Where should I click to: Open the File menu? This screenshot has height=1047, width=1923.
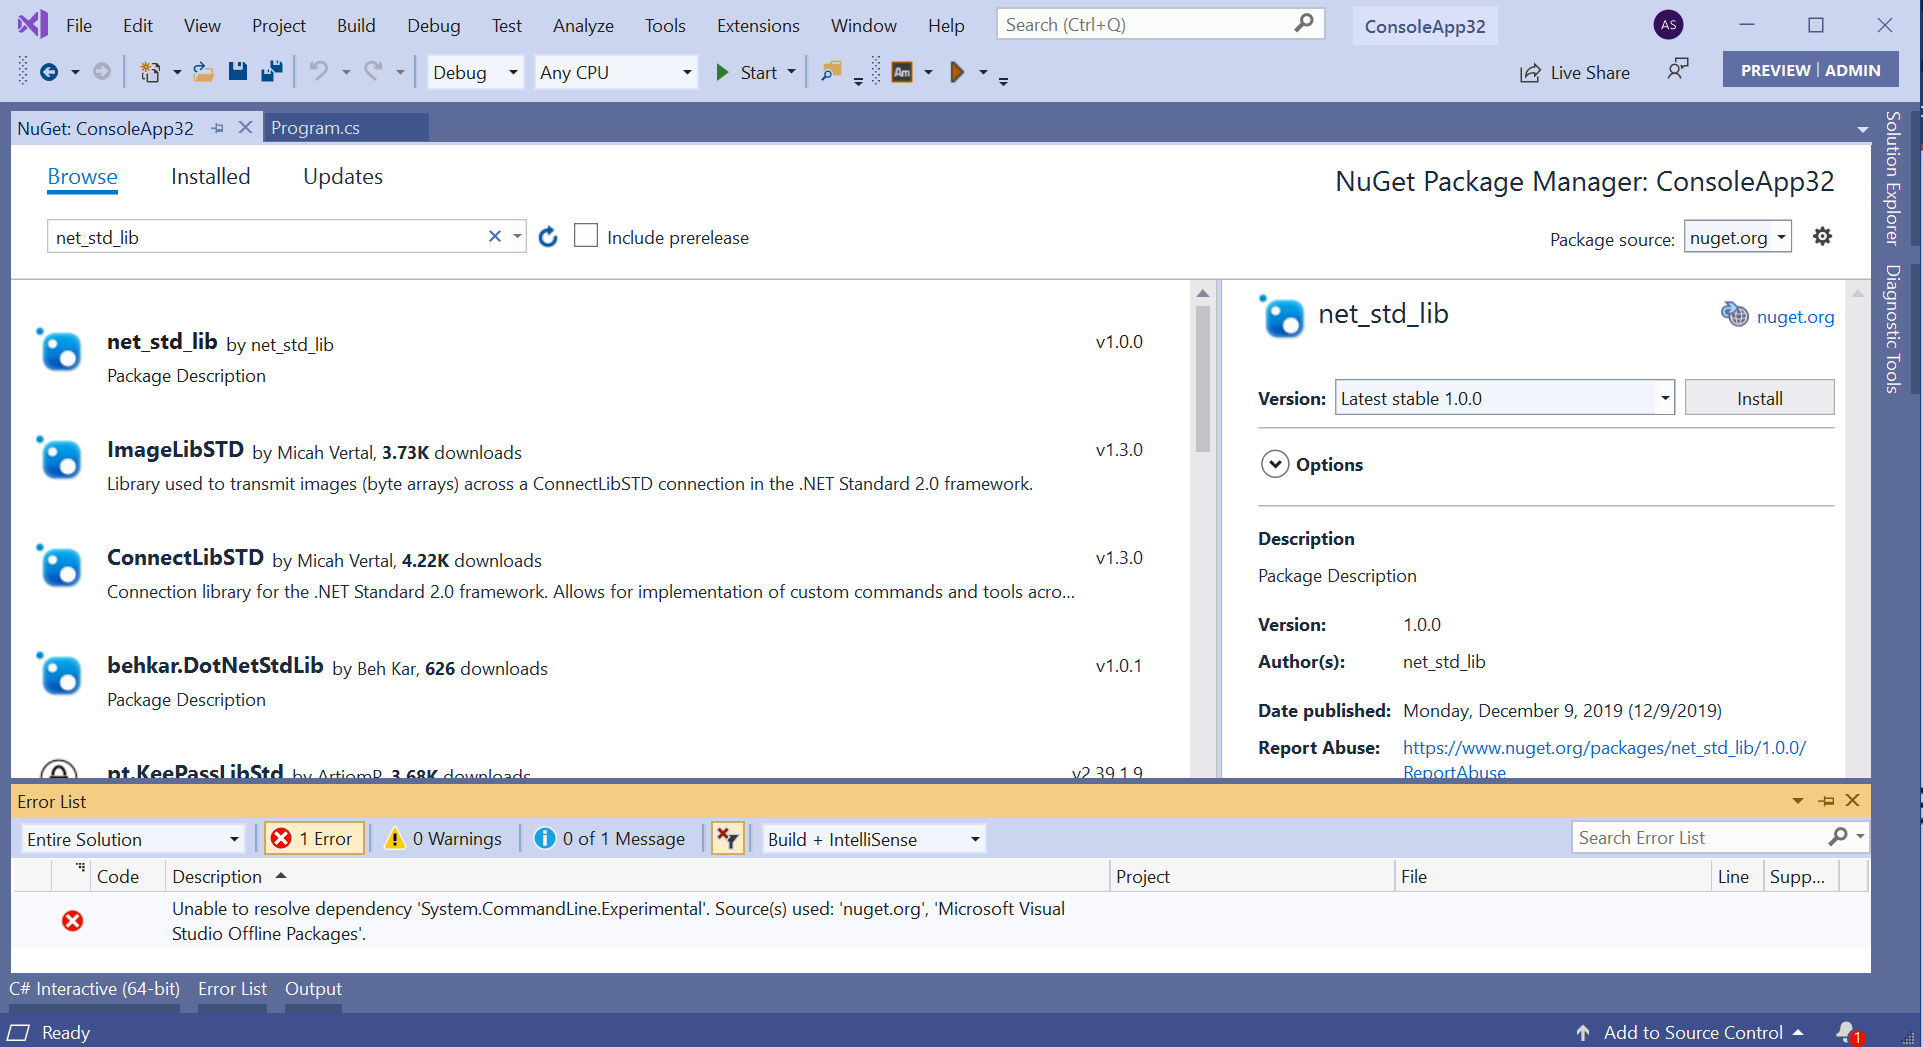click(79, 25)
